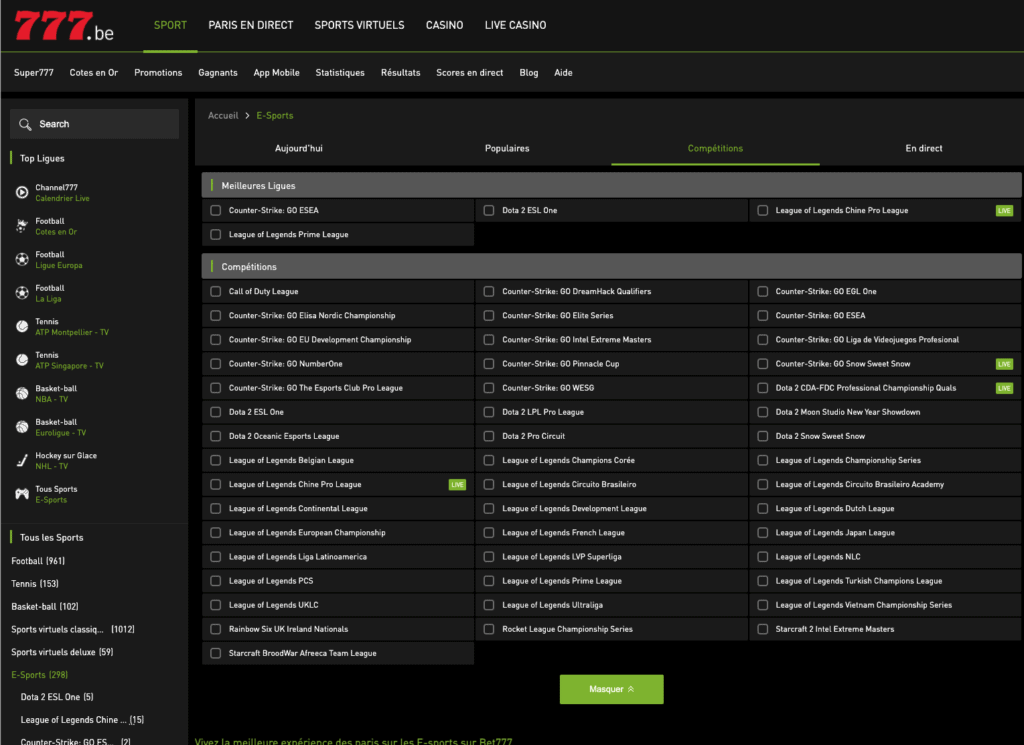The height and width of the screenshot is (745, 1024).
Task: Expand Tennis (153) sports category
Action: coord(35,584)
